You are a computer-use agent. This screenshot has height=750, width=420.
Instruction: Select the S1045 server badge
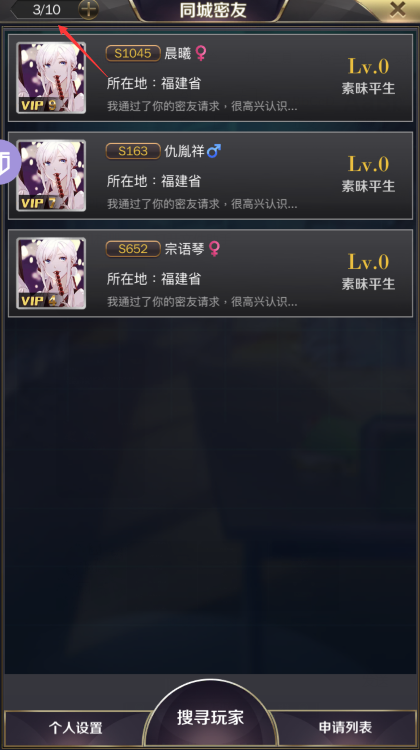133,53
